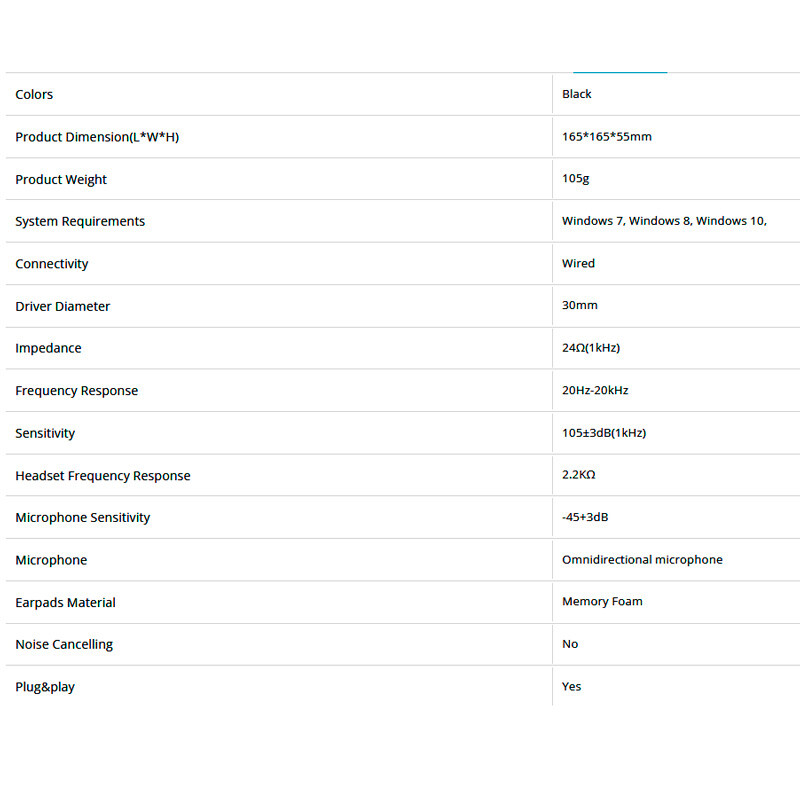
Task: Click the Microphone Sensitivity label
Action: pyautogui.click(x=83, y=518)
